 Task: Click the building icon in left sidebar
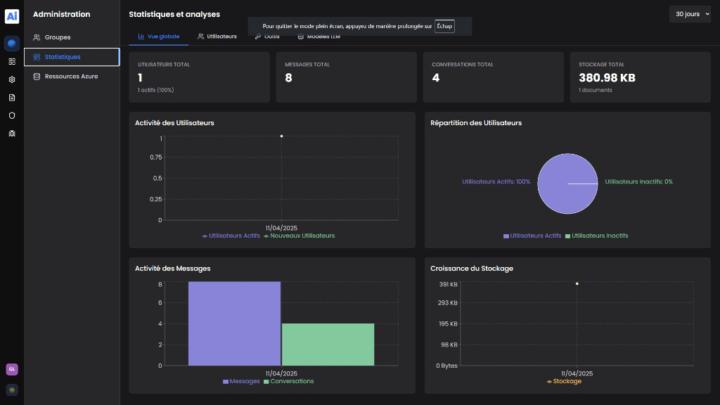tap(12, 133)
